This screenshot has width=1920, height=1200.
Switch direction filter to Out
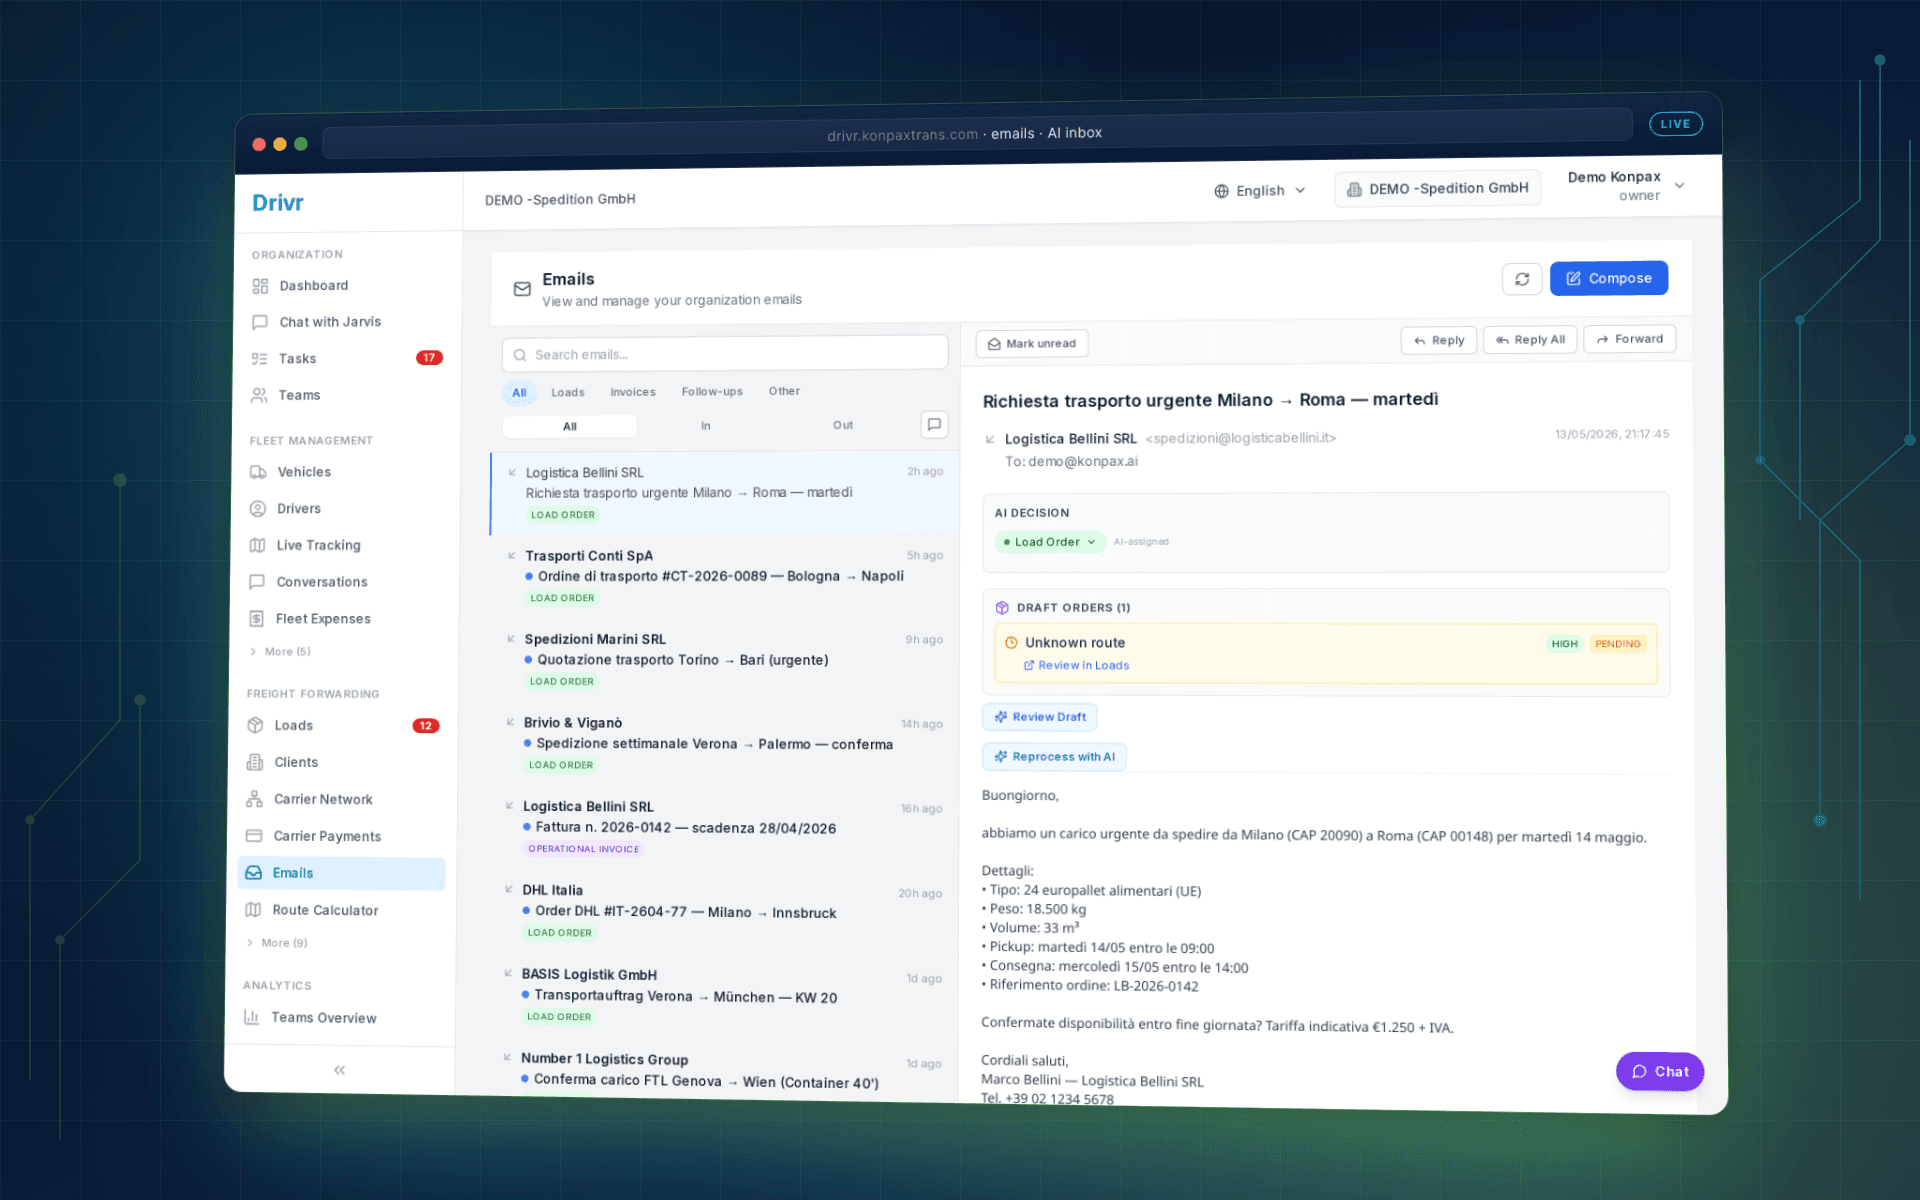[x=843, y=425]
